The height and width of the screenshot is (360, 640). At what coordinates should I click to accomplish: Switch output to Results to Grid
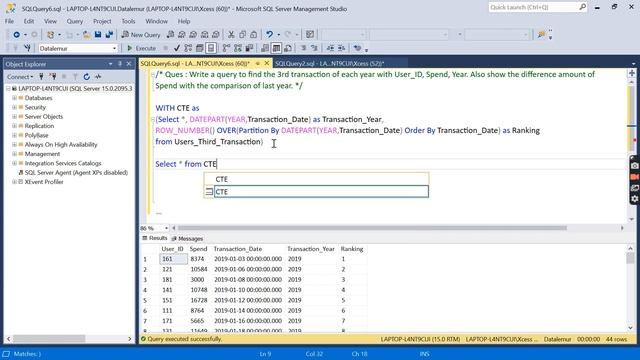click(x=276, y=48)
